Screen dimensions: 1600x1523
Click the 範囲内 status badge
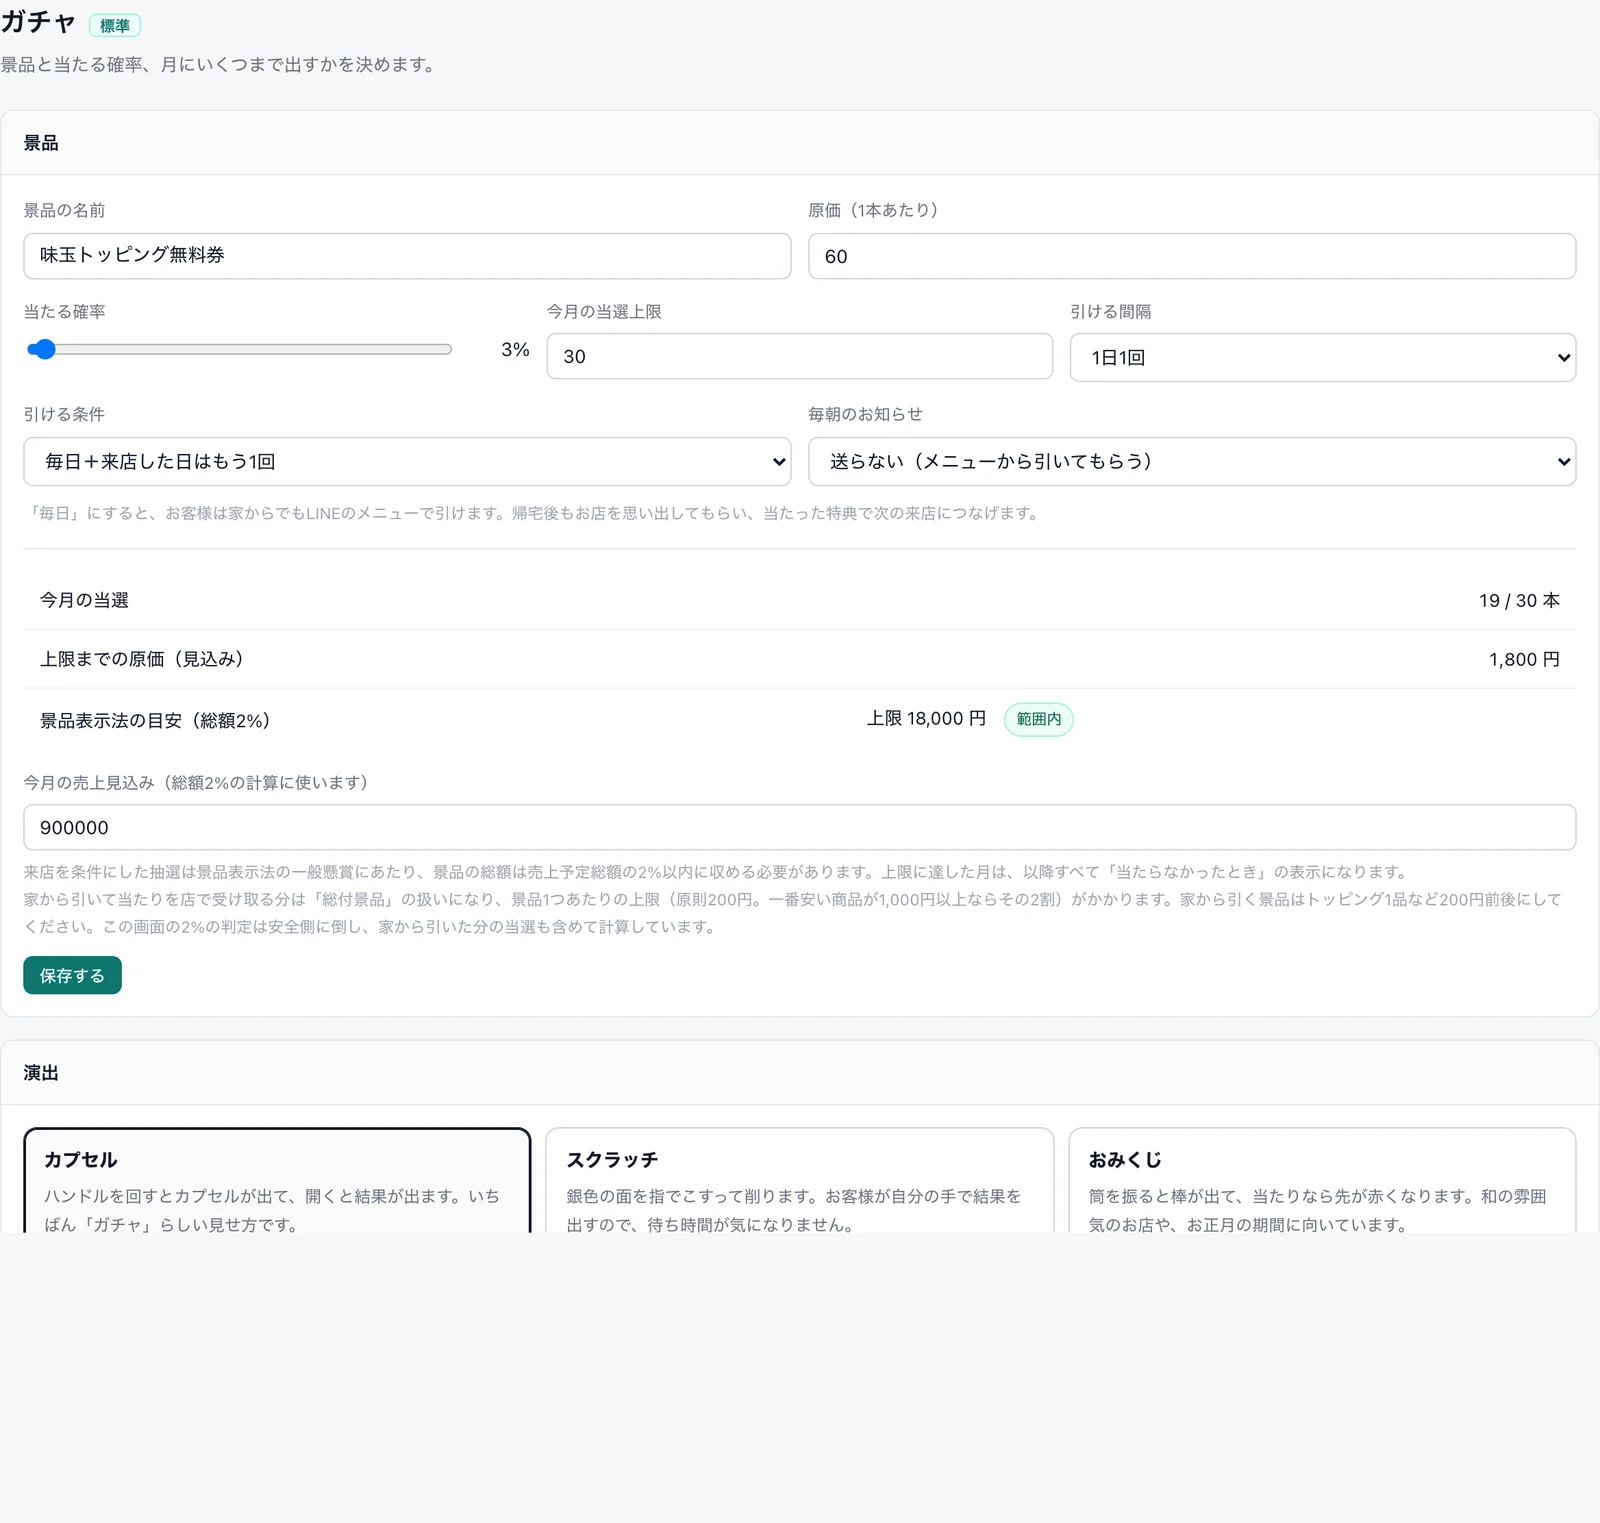[x=1039, y=719]
